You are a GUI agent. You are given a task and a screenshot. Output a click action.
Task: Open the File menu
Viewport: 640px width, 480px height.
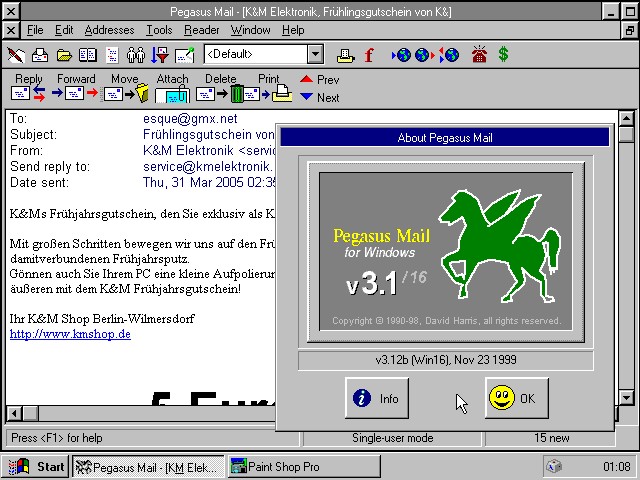click(35, 30)
